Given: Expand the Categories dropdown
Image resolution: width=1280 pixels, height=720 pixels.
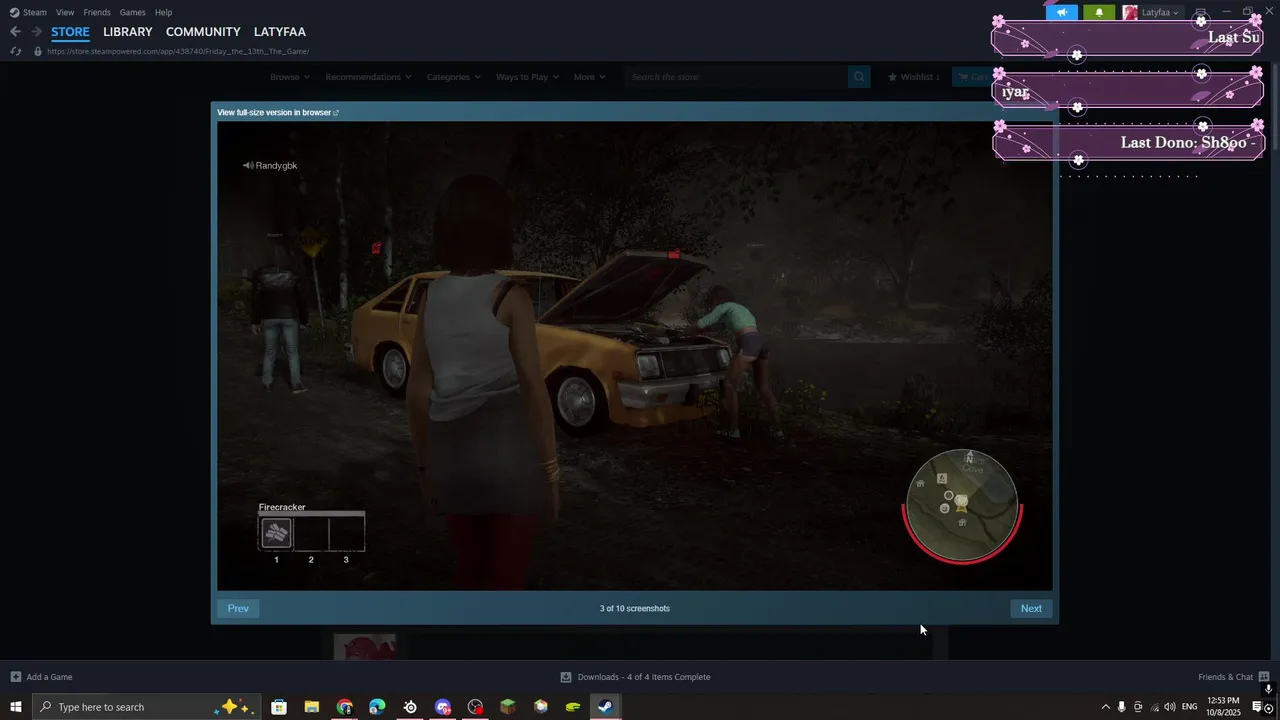Looking at the screenshot, I should pos(453,77).
